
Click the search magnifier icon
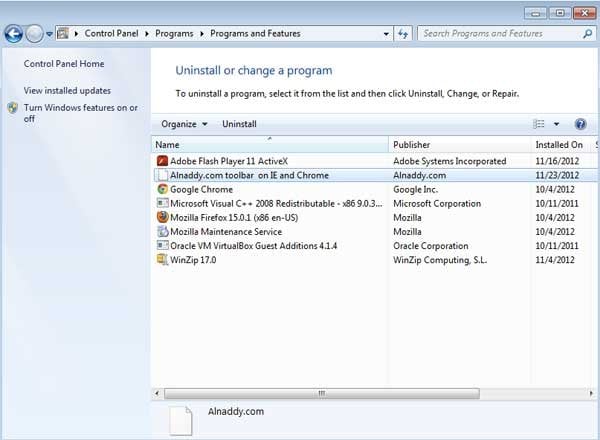[588, 34]
